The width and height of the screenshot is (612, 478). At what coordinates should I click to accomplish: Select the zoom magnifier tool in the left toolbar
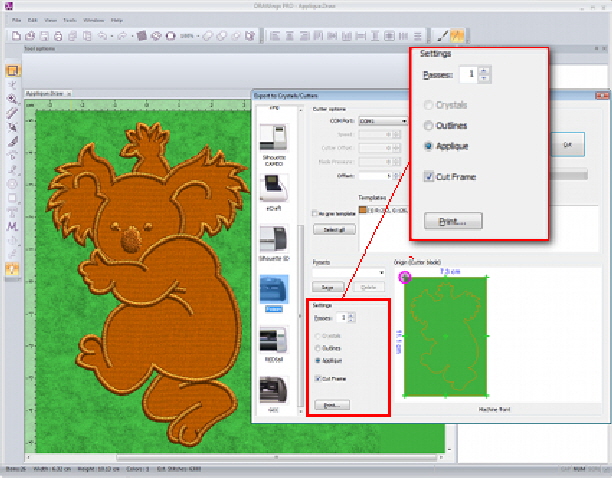pyautogui.click(x=12, y=99)
